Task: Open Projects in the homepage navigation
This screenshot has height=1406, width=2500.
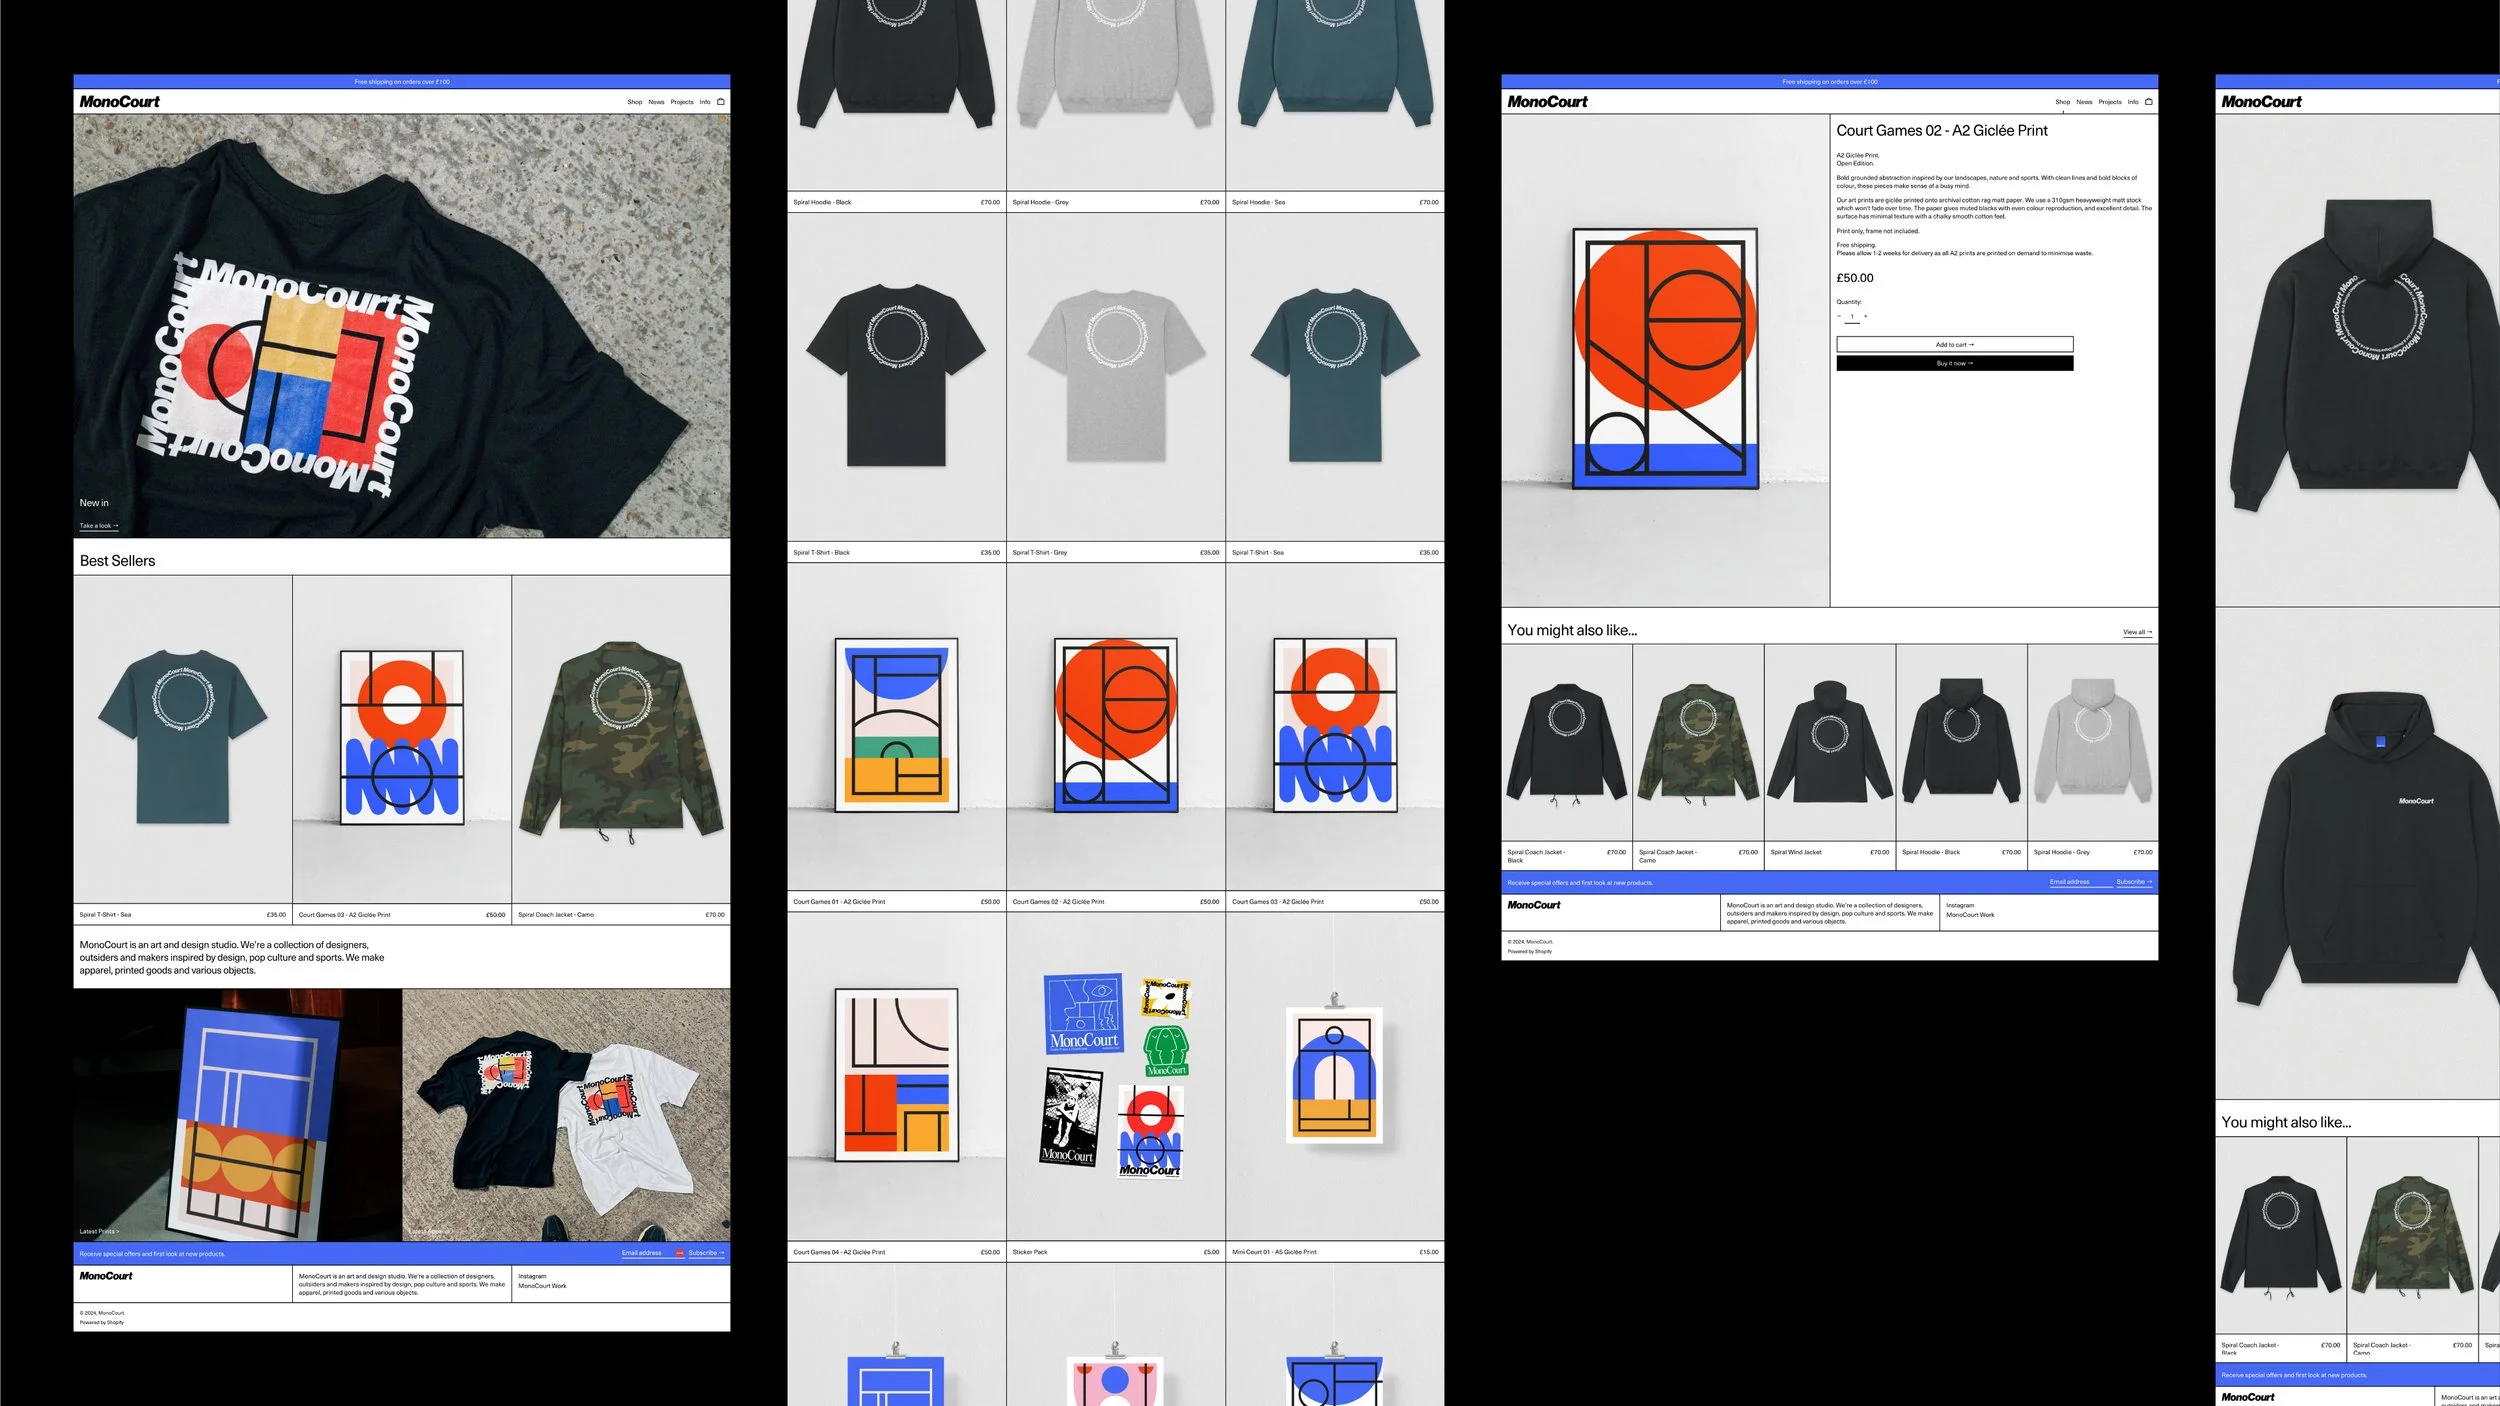Action: [x=682, y=102]
